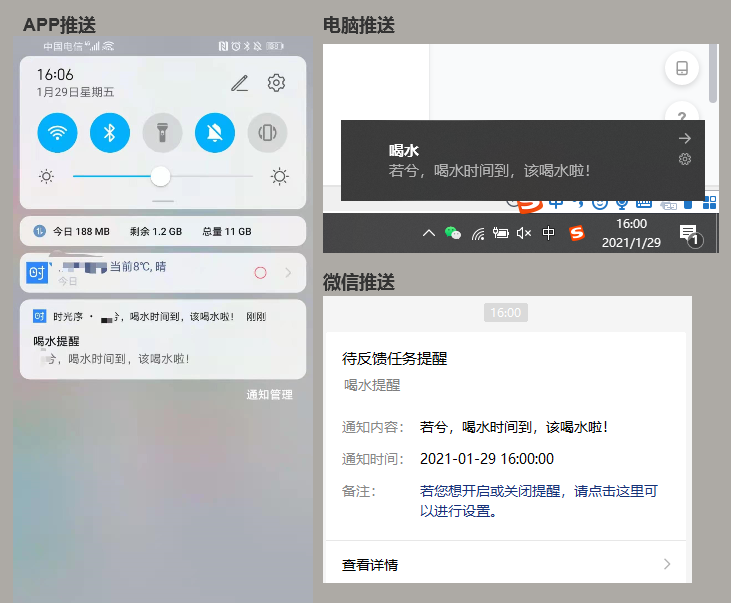Click notification time 2021-01-29 16:00:00
This screenshot has width=731, height=603.
click(x=487, y=459)
